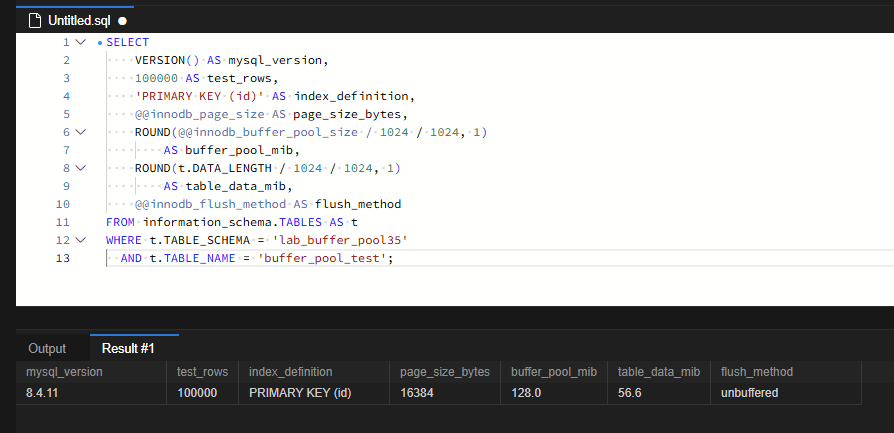Click the test_rows column header
The image size is (894, 433).
tap(202, 372)
